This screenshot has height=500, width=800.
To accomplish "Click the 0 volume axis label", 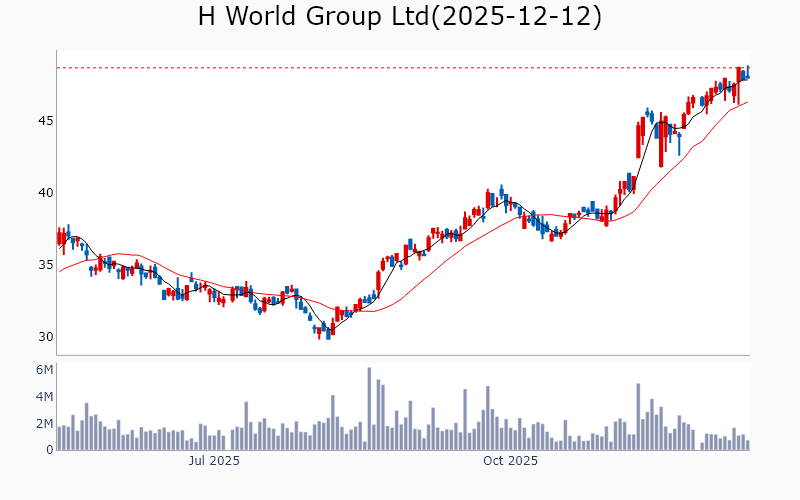I will click(x=48, y=451).
